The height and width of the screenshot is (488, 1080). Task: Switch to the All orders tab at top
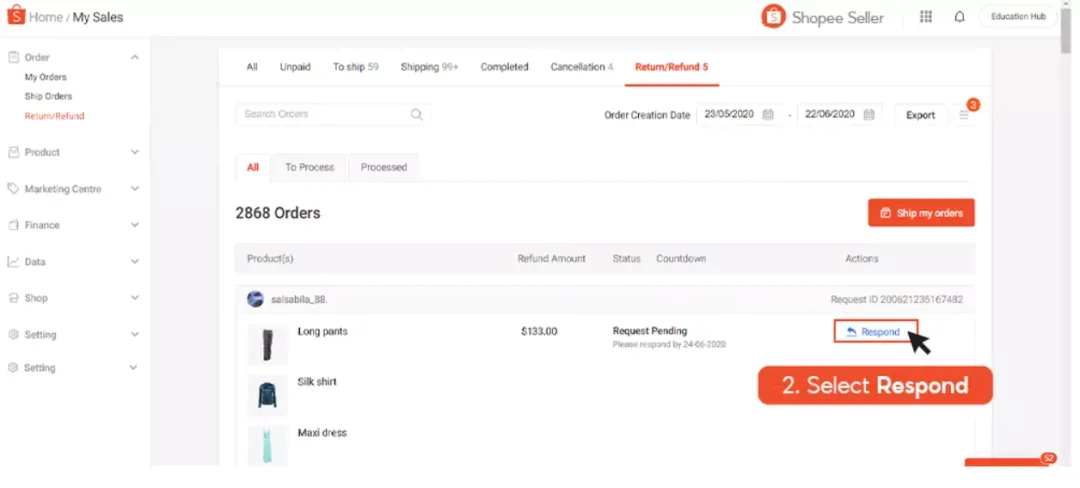pyautogui.click(x=252, y=67)
